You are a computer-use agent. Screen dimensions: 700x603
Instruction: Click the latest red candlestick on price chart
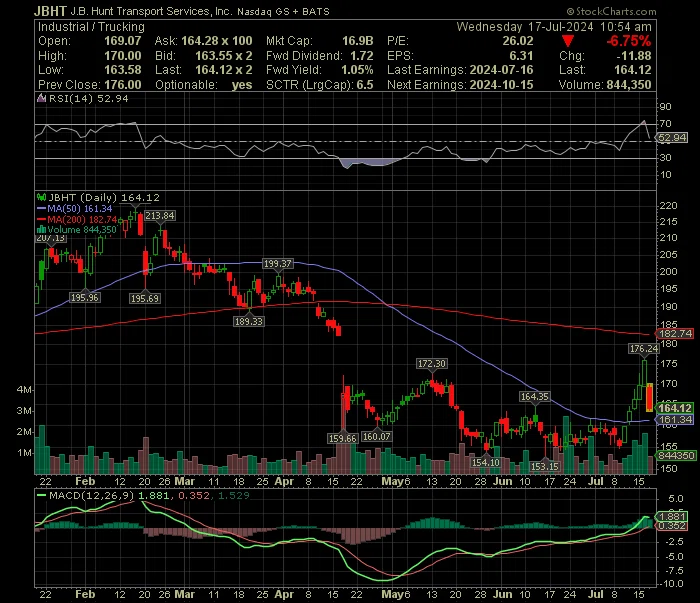pyautogui.click(x=649, y=397)
